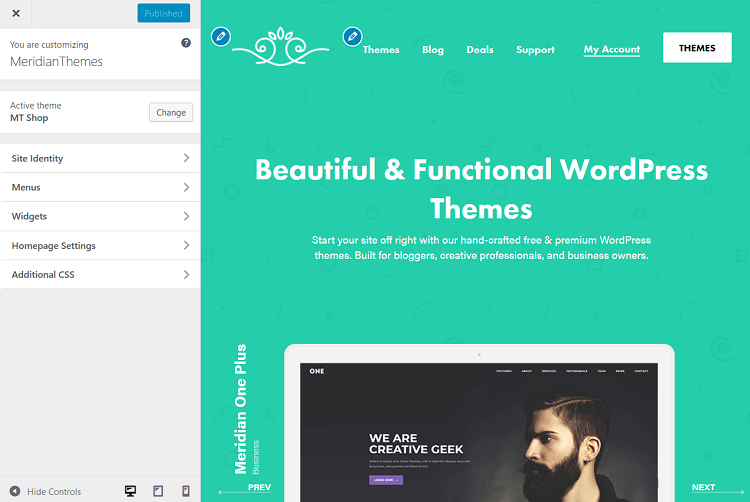This screenshot has width=750, height=502.
Task: Open the Support nav link
Action: click(535, 50)
